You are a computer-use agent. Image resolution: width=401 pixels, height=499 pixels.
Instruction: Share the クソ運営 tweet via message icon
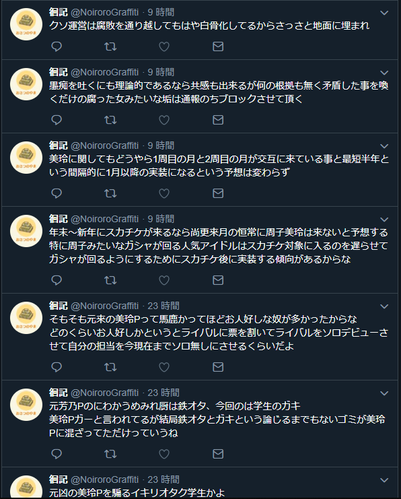click(218, 46)
